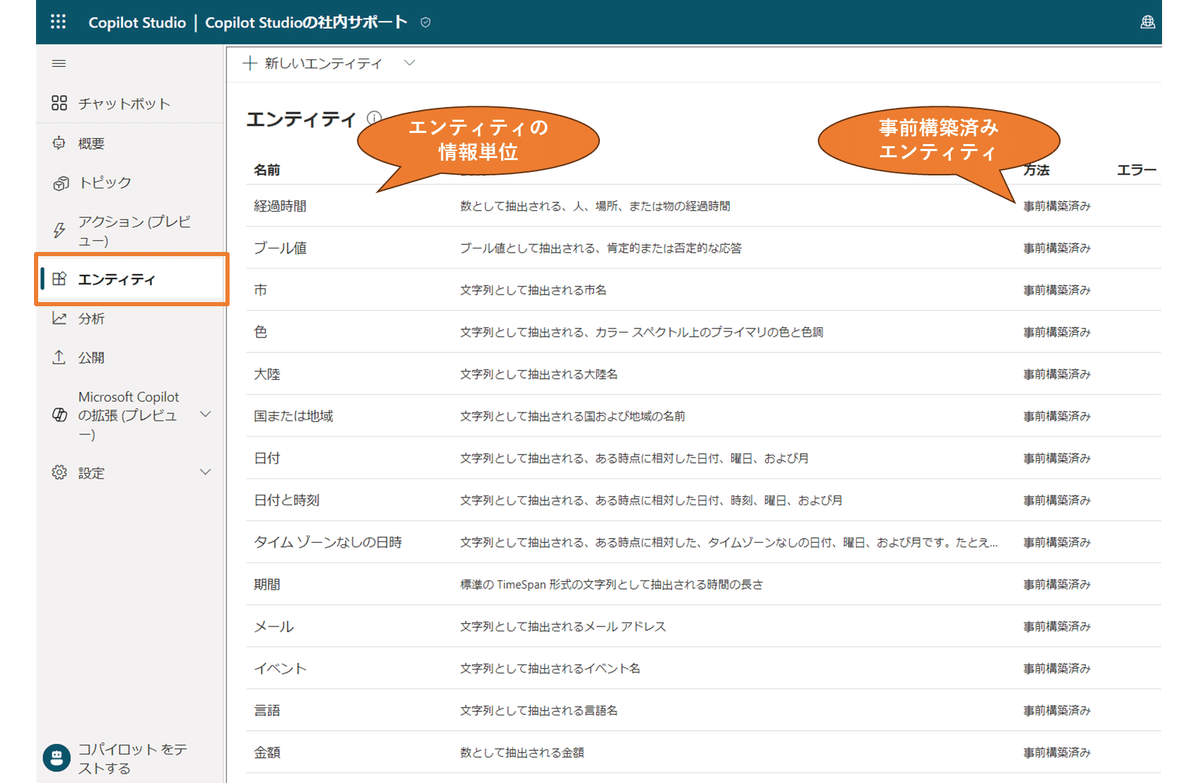
Task: Click the info icon next to エンティティ heading
Action: coord(375,119)
